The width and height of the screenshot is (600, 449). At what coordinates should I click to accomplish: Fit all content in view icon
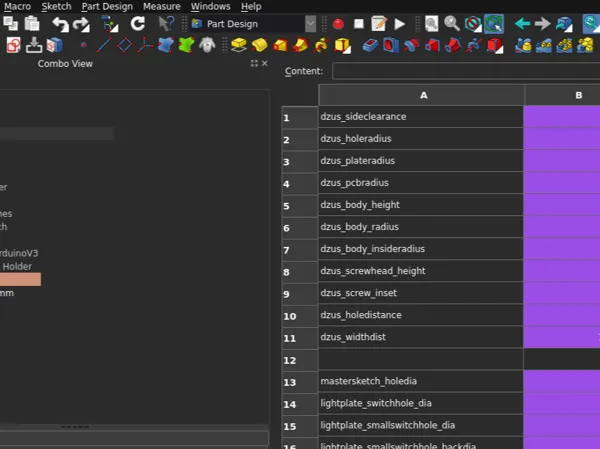tap(431, 24)
